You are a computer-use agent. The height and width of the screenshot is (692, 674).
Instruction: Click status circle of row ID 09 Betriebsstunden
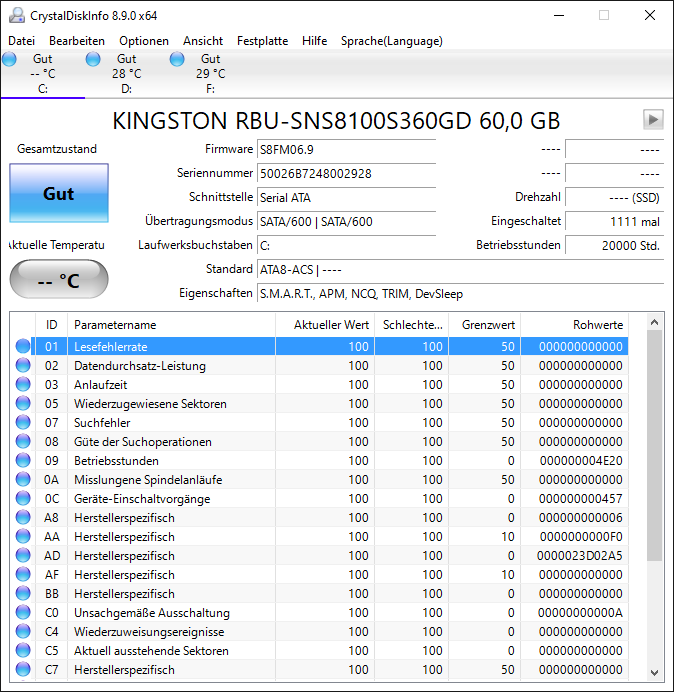click(x=23, y=460)
